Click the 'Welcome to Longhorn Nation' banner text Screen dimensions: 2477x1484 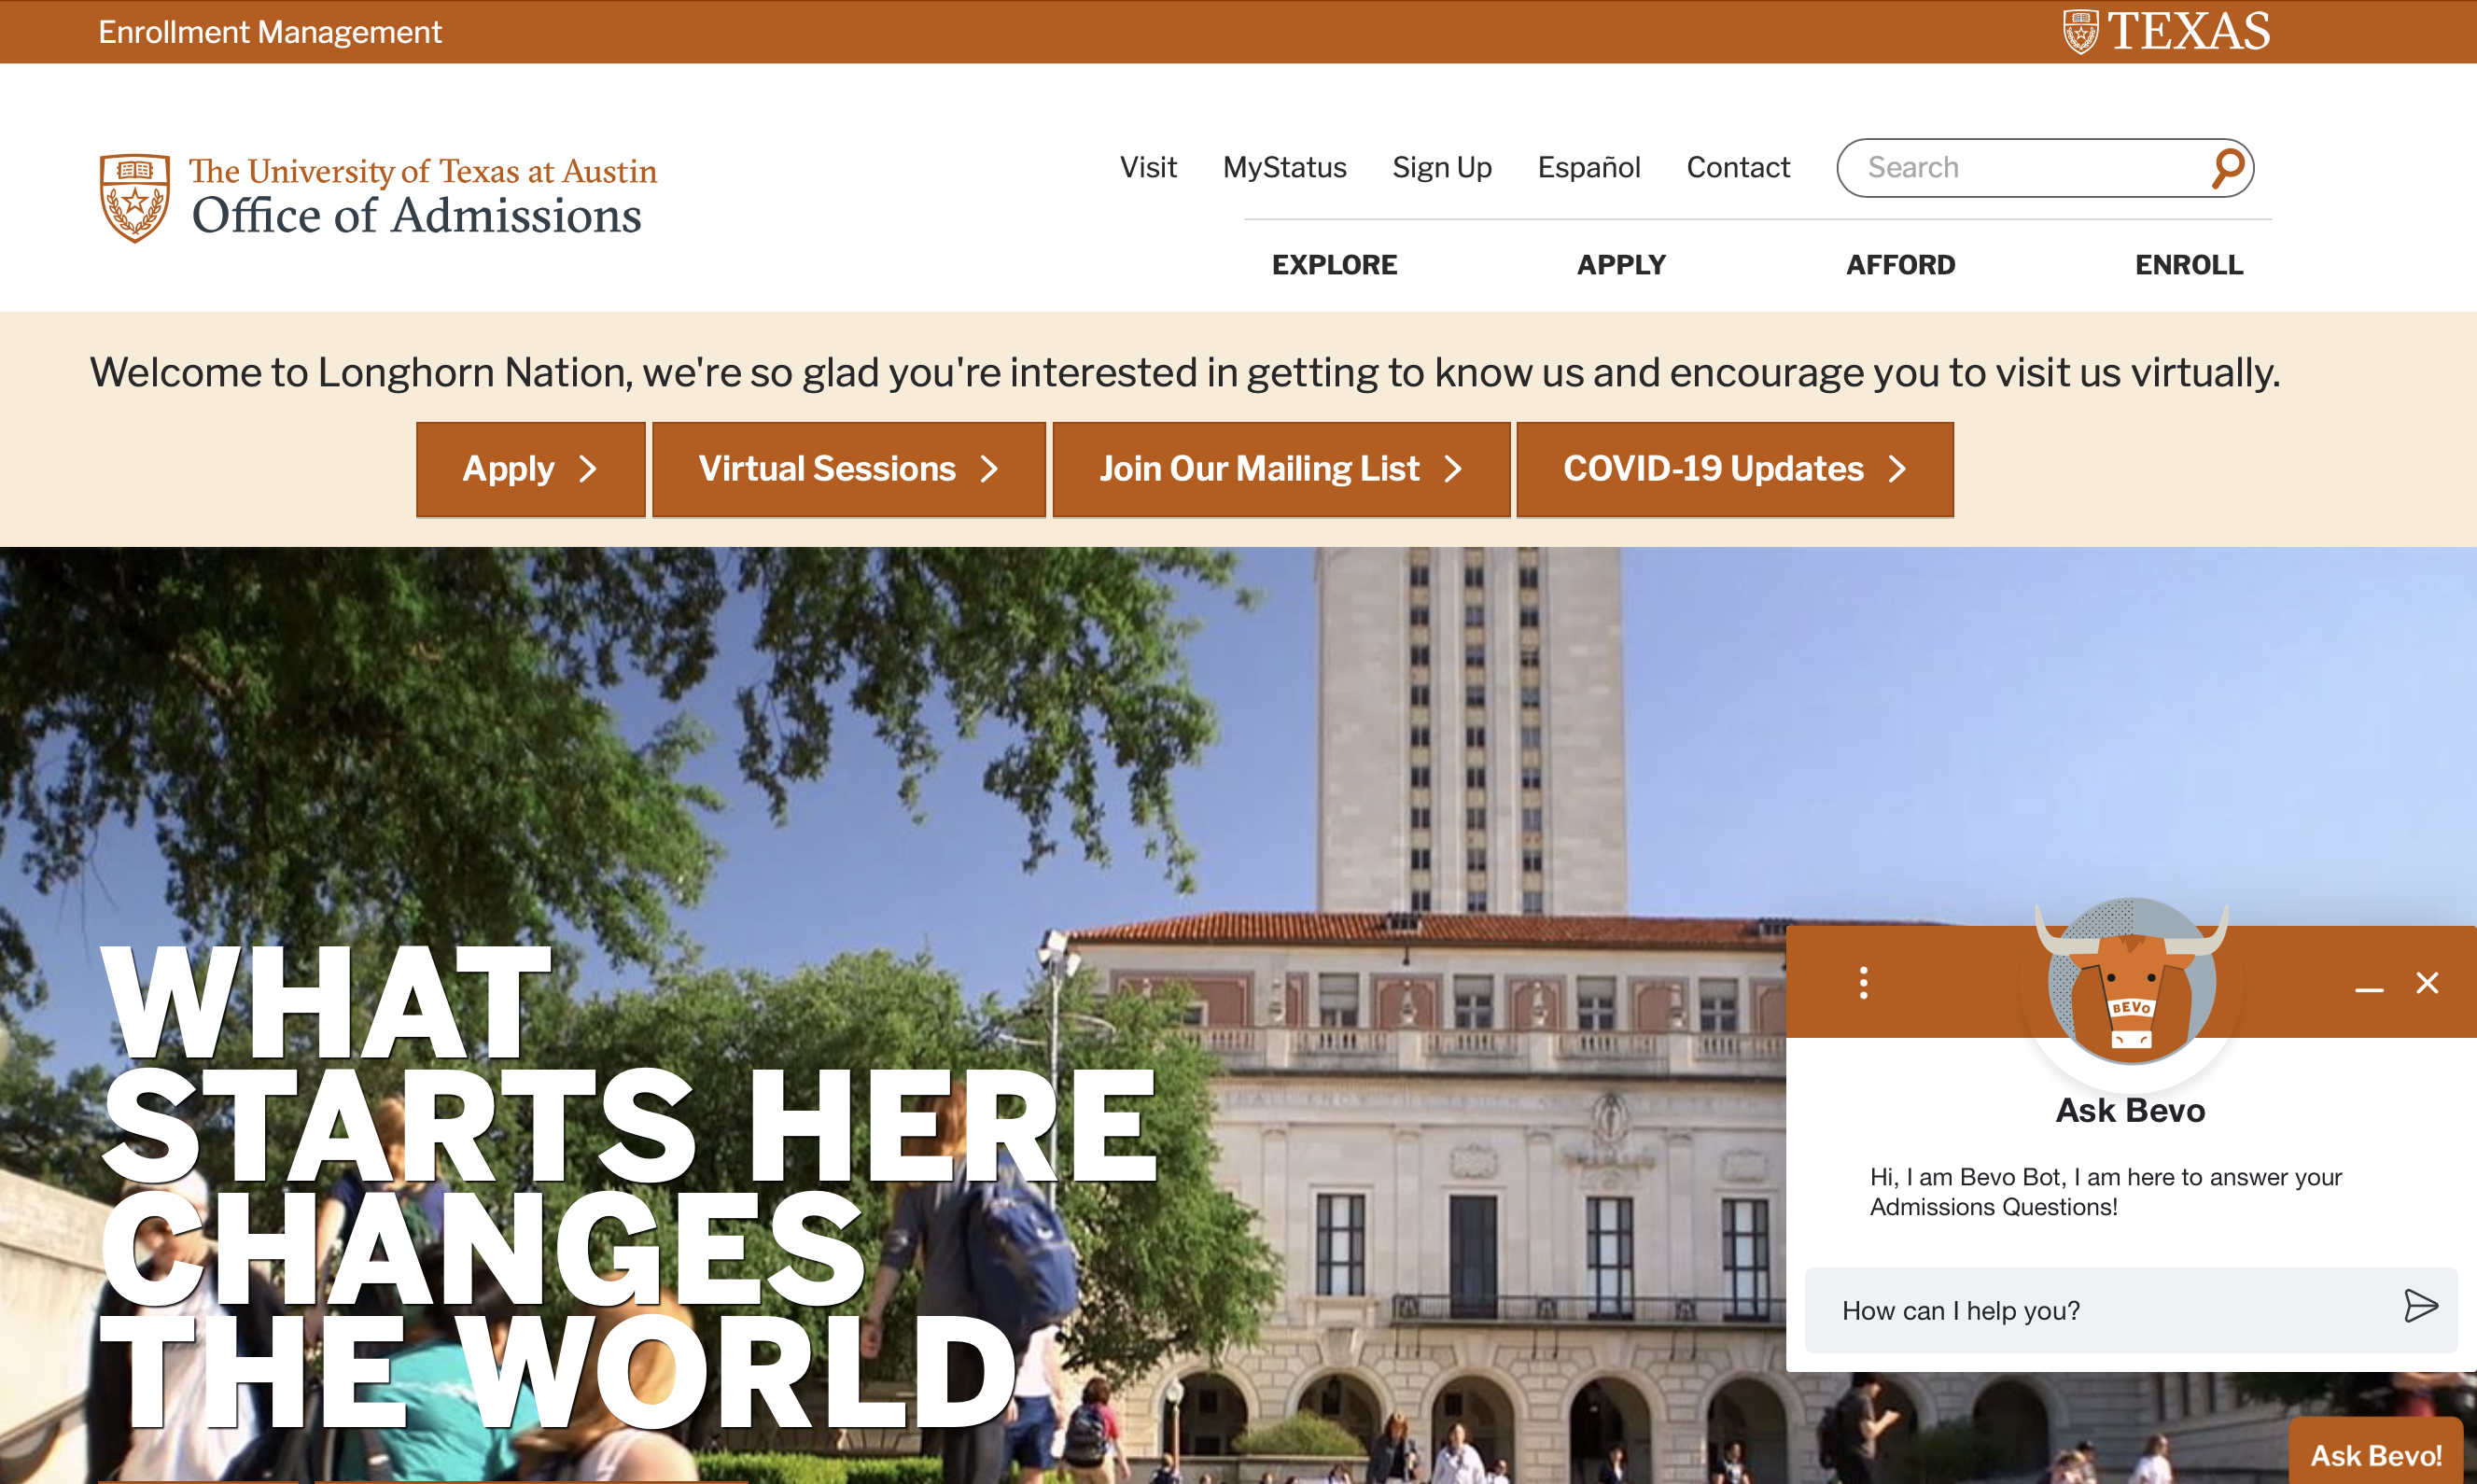click(x=1185, y=373)
